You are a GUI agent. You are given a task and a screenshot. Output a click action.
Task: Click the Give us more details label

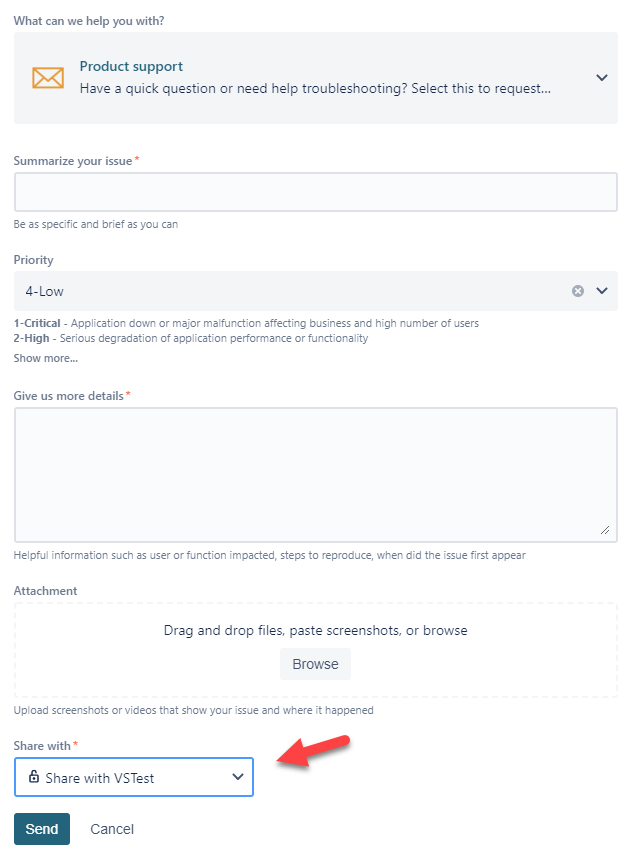click(68, 396)
